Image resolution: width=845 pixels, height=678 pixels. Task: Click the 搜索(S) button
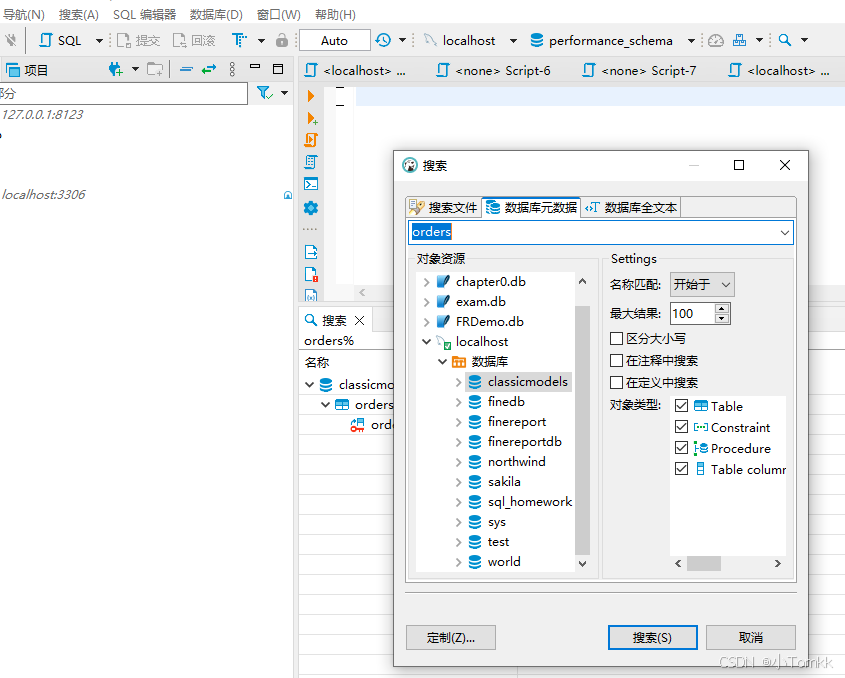click(652, 637)
